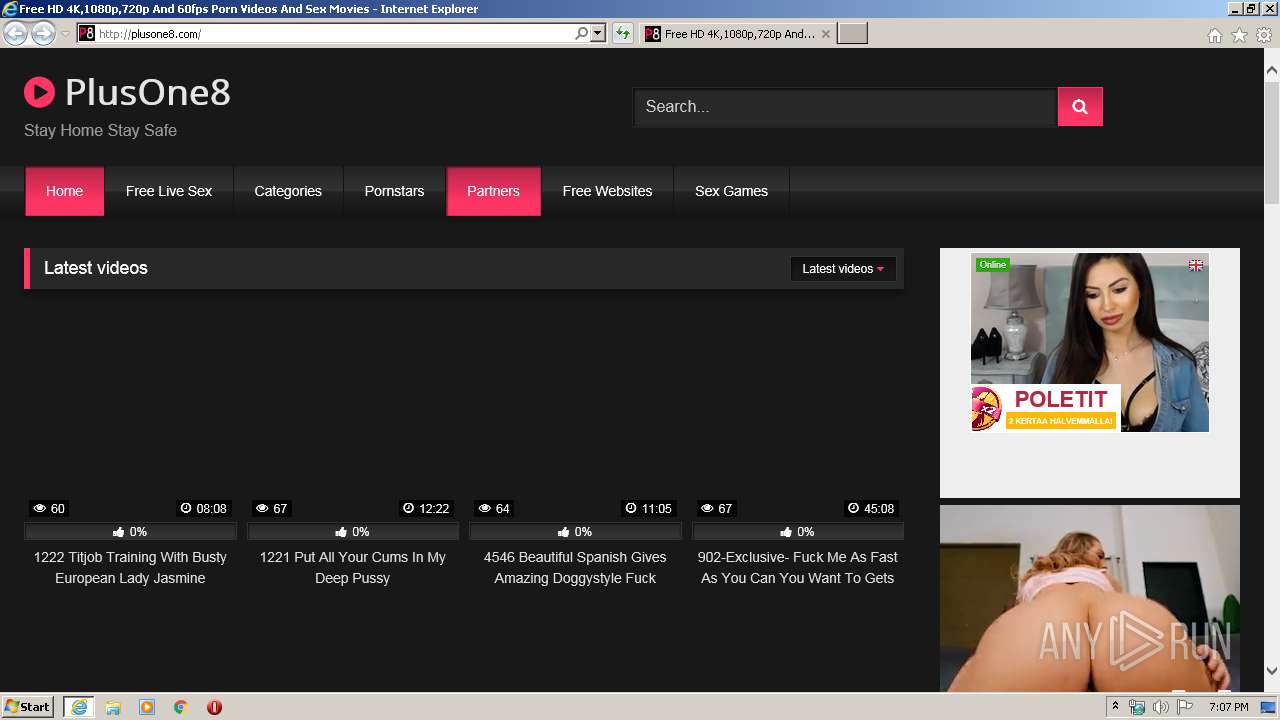The image size is (1280, 720).
Task: Open the media player taskbar icon
Action: click(x=147, y=707)
